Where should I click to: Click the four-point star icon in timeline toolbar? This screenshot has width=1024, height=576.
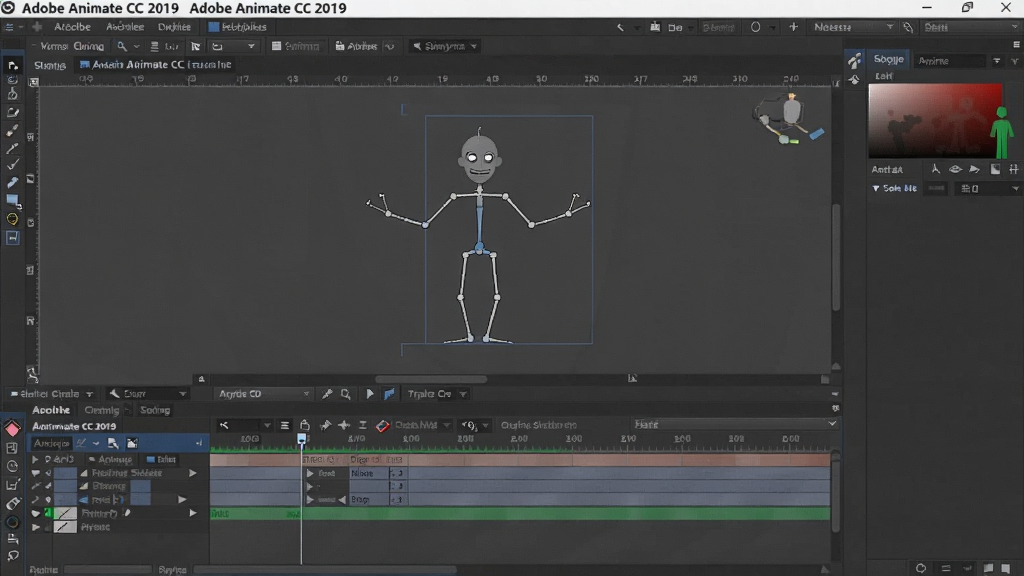pos(344,425)
